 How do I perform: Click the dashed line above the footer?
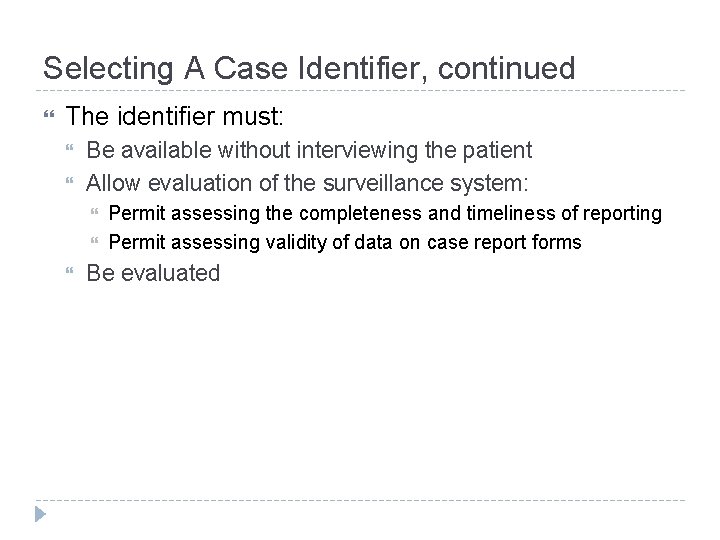360,501
